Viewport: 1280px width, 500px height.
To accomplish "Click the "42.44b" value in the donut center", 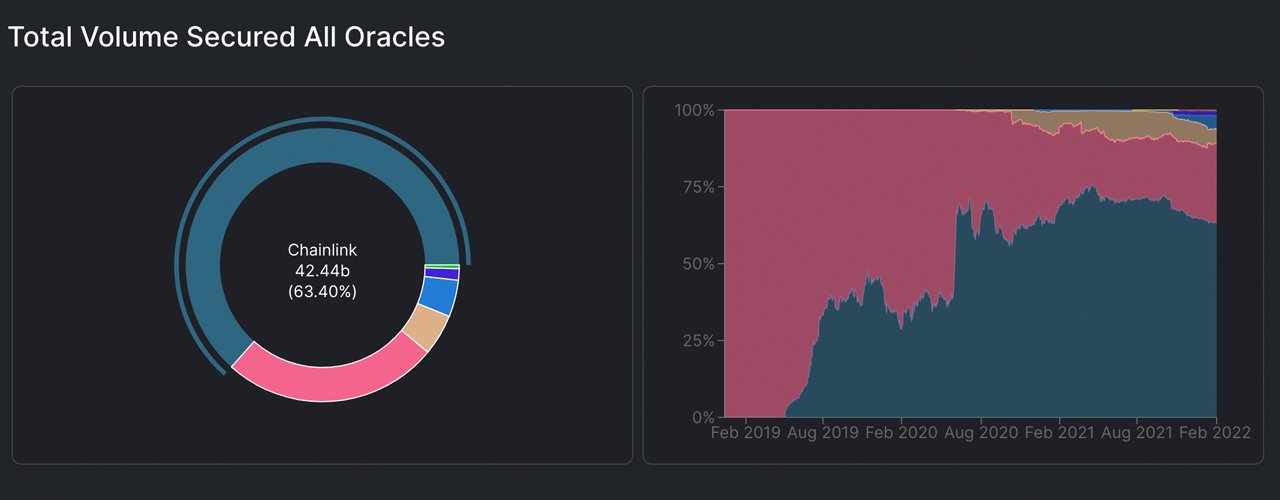I will 322,271.
